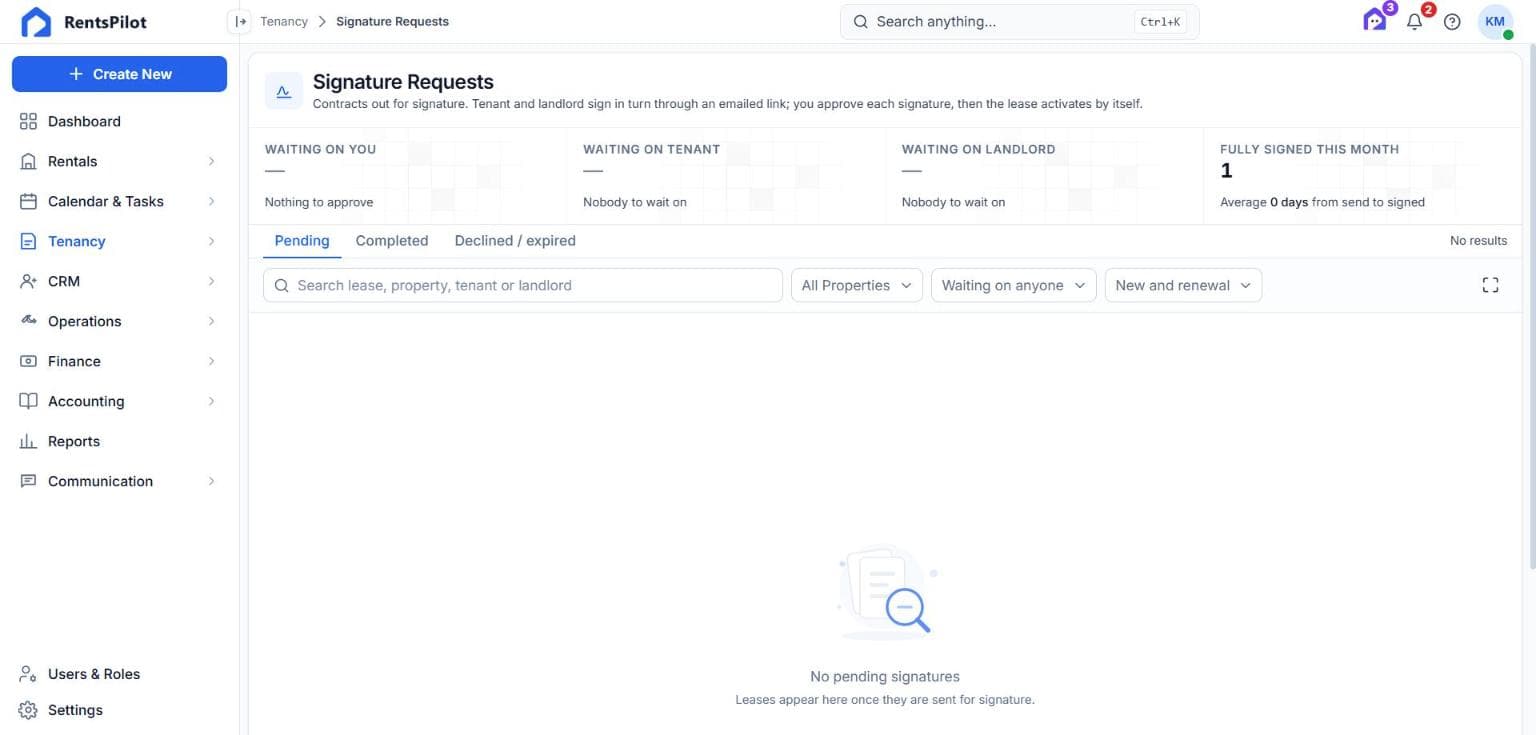This screenshot has height=735, width=1536.
Task: Open the Waiting on anyone dropdown
Action: [1014, 285]
